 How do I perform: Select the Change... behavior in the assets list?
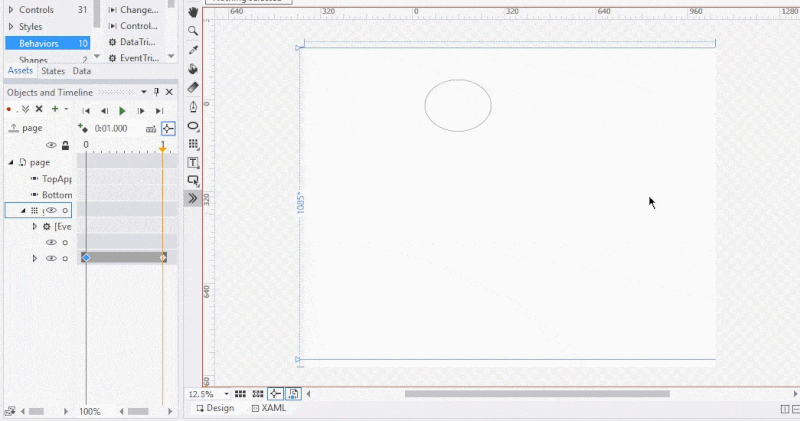click(135, 10)
